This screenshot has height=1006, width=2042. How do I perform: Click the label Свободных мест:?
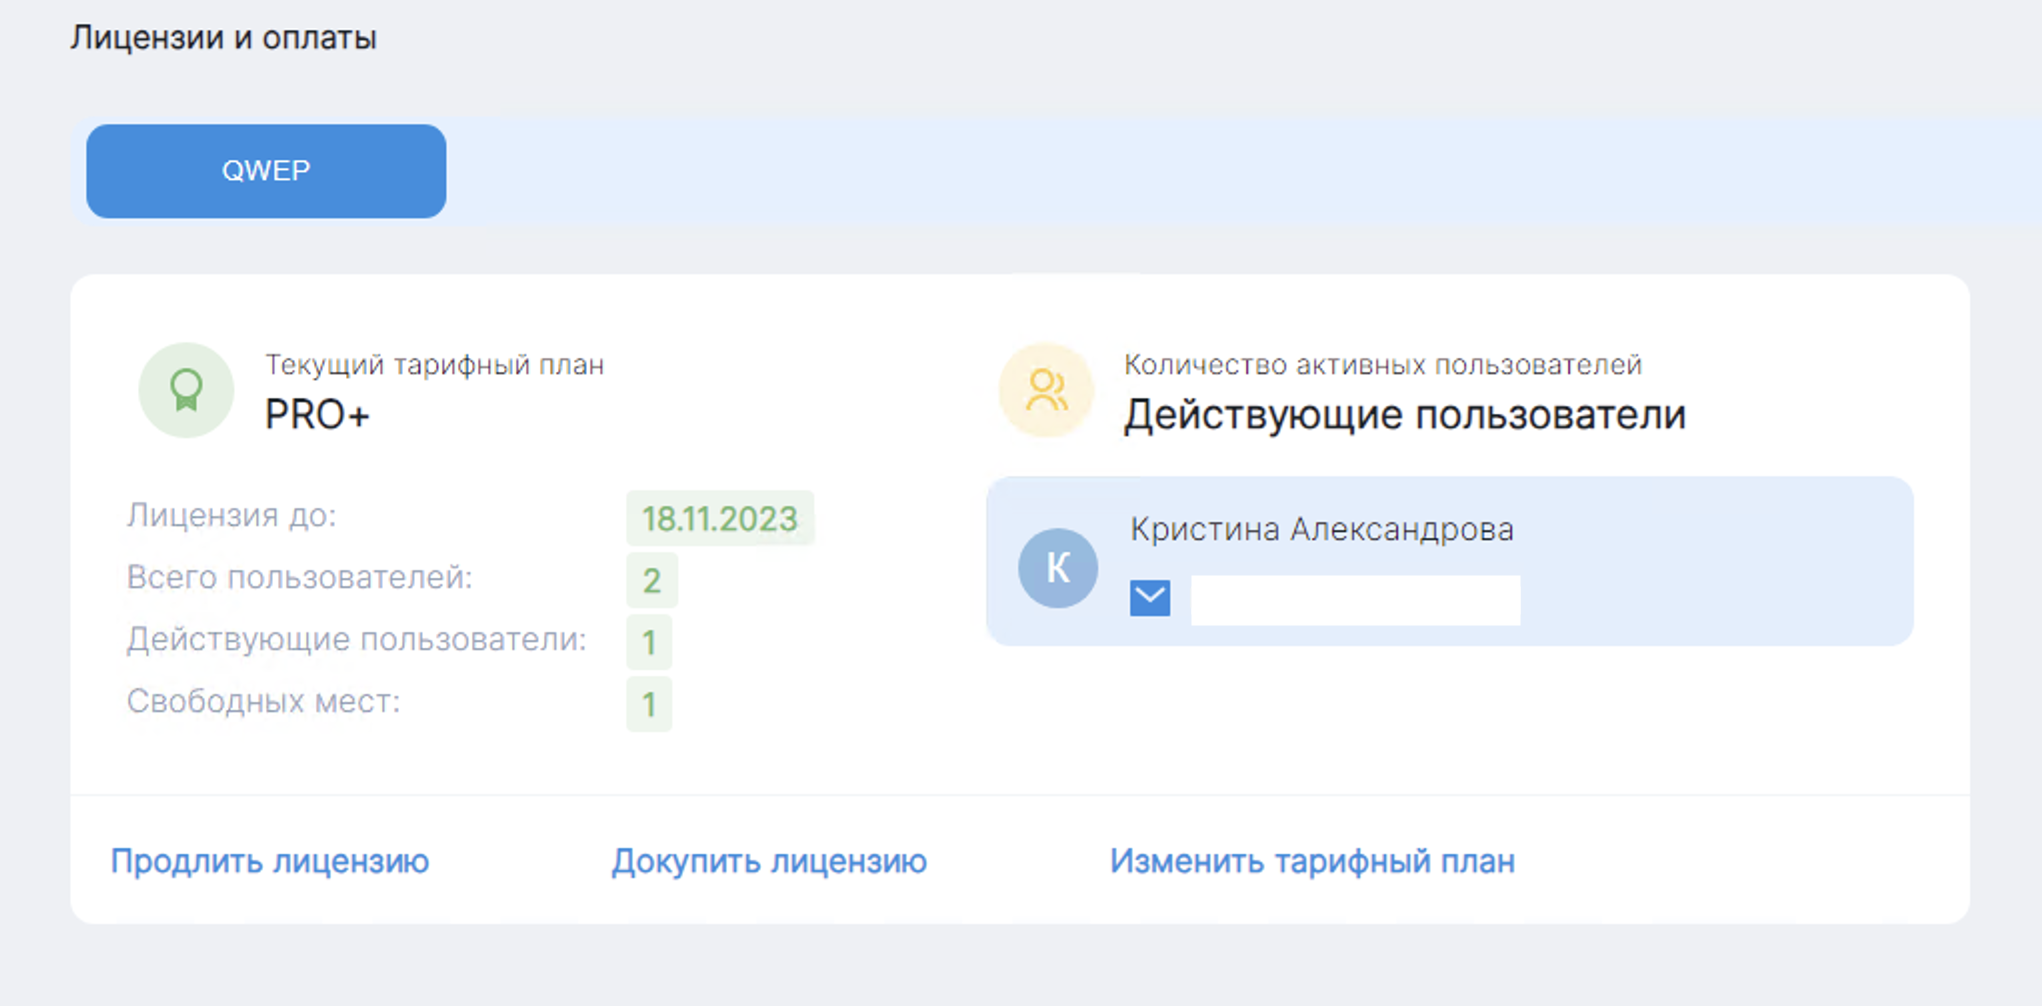(263, 702)
